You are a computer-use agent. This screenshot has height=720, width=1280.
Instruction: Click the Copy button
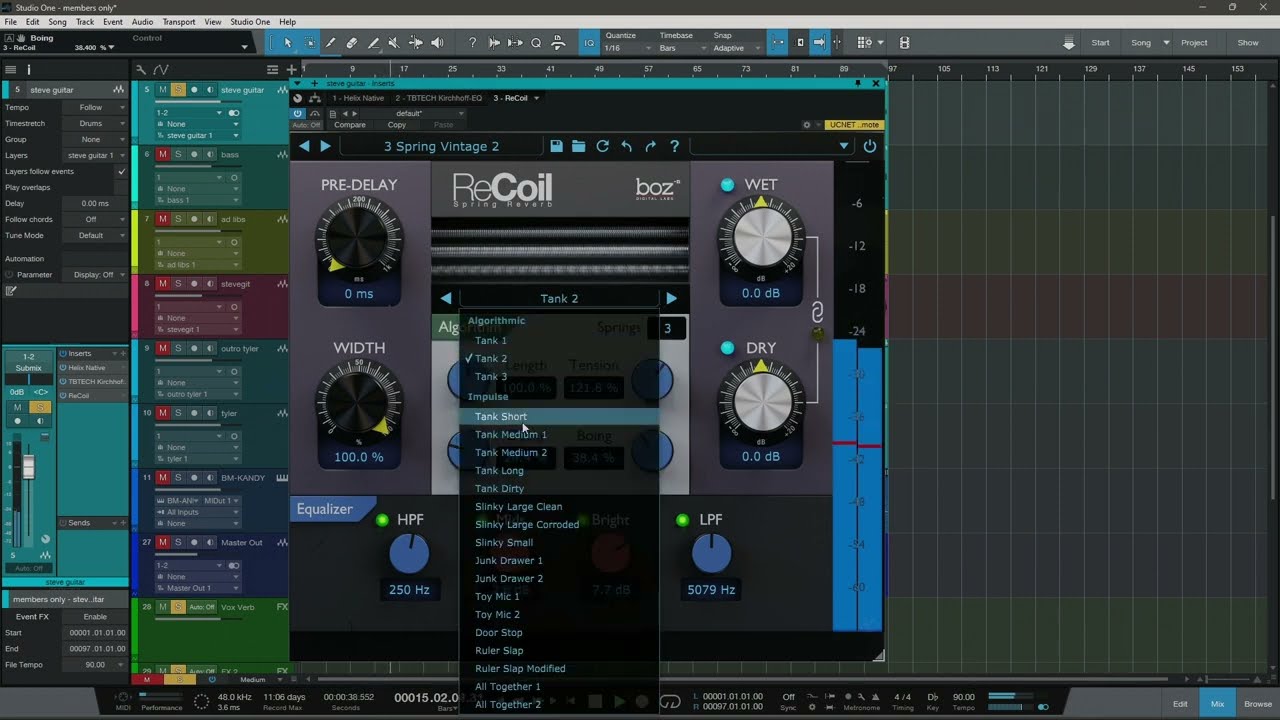[396, 125]
